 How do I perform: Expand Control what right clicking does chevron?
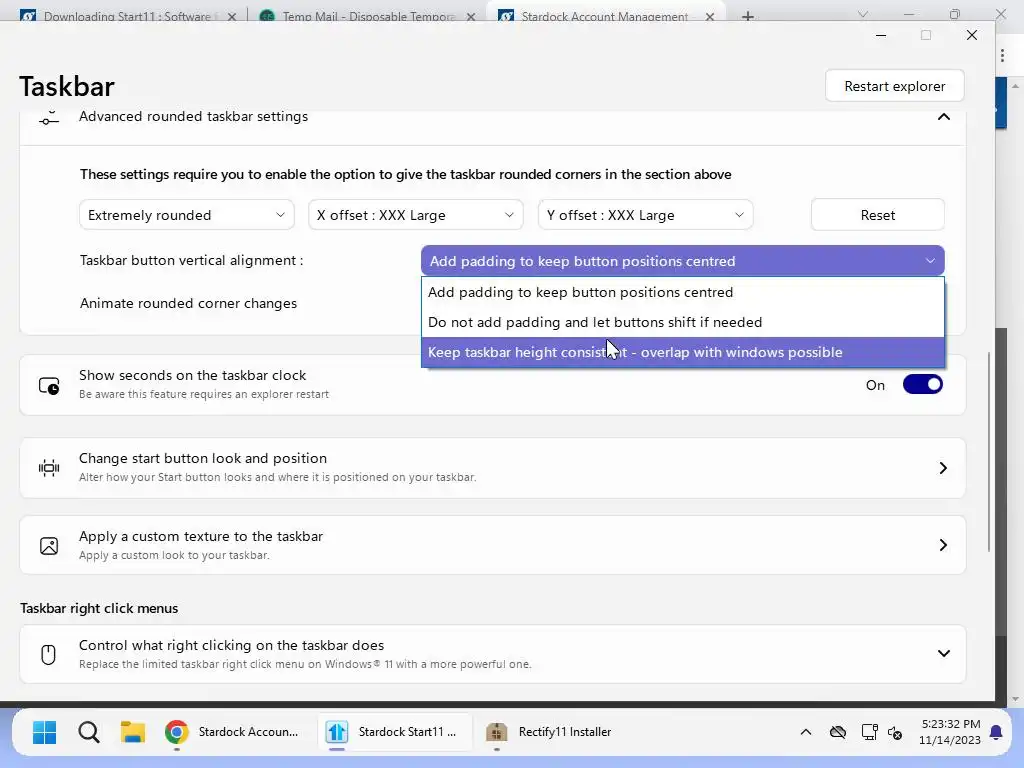click(944, 654)
